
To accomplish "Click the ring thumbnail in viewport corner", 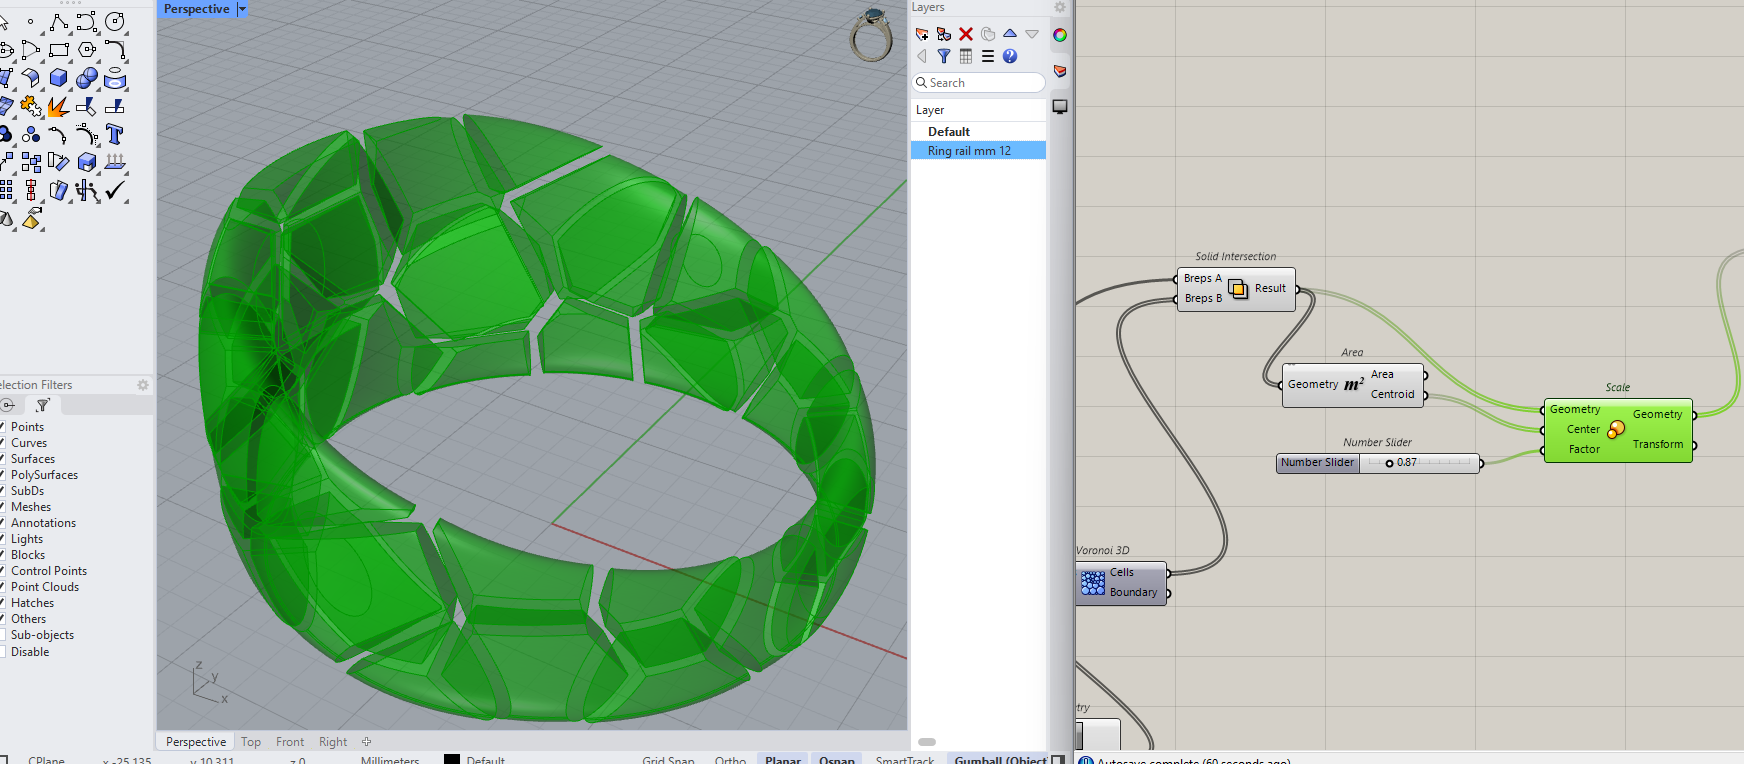I will pyautogui.click(x=871, y=36).
